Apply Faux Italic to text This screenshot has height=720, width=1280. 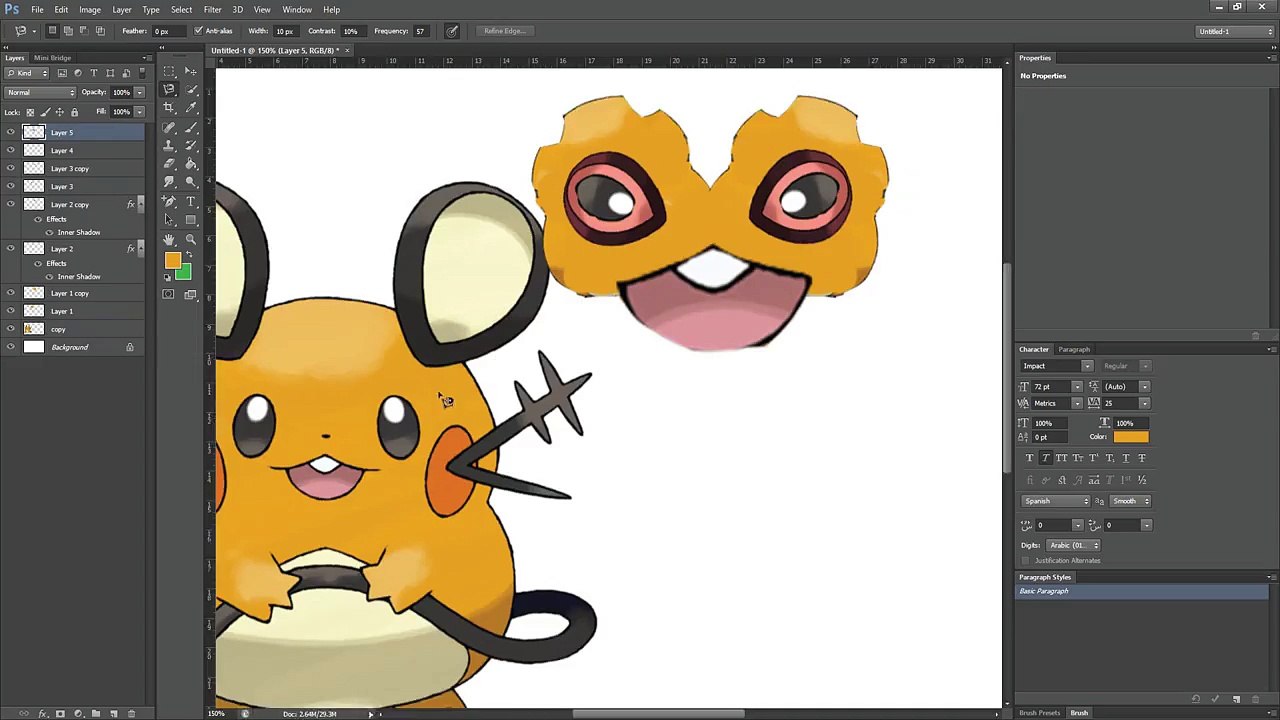pyautogui.click(x=1045, y=458)
